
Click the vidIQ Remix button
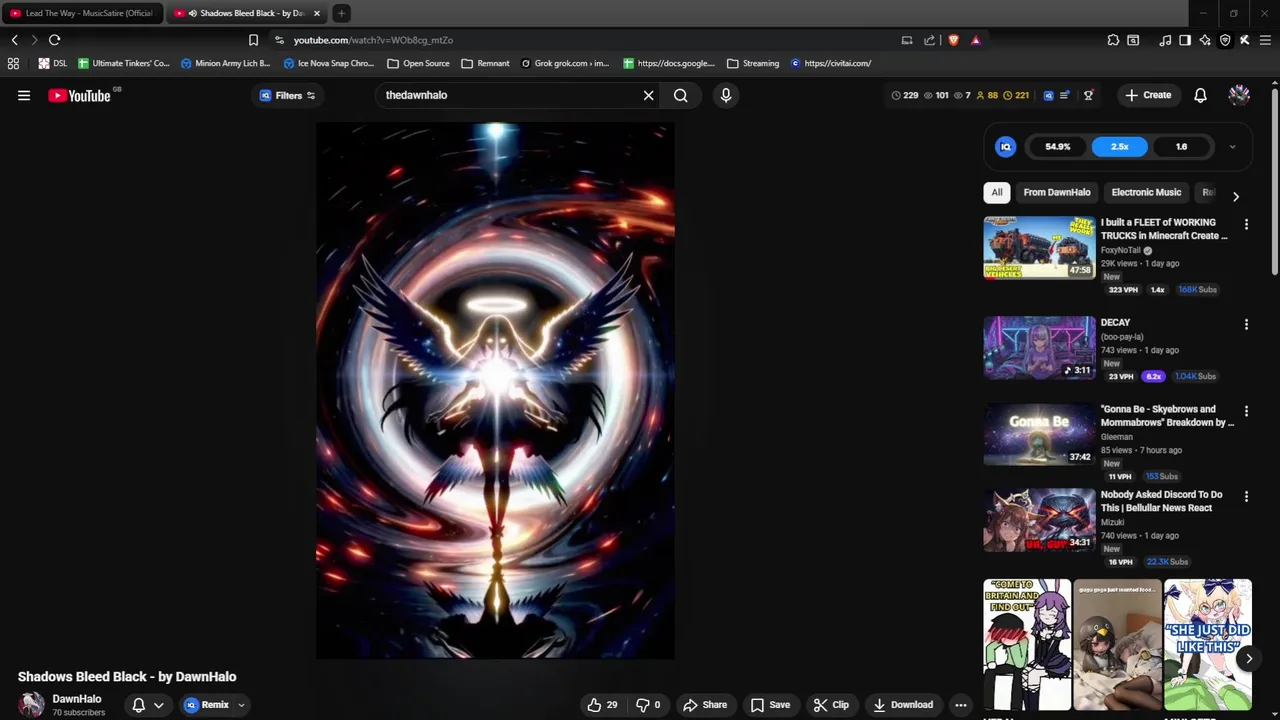click(207, 705)
